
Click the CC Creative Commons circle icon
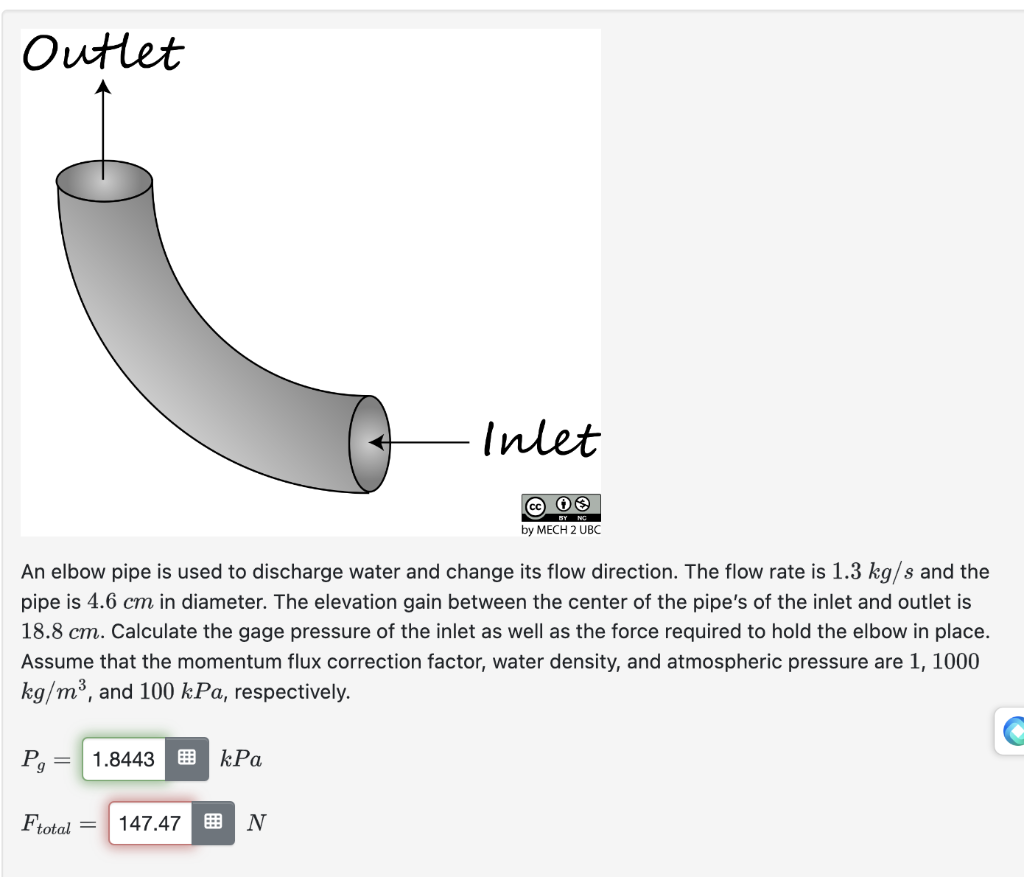[x=535, y=505]
